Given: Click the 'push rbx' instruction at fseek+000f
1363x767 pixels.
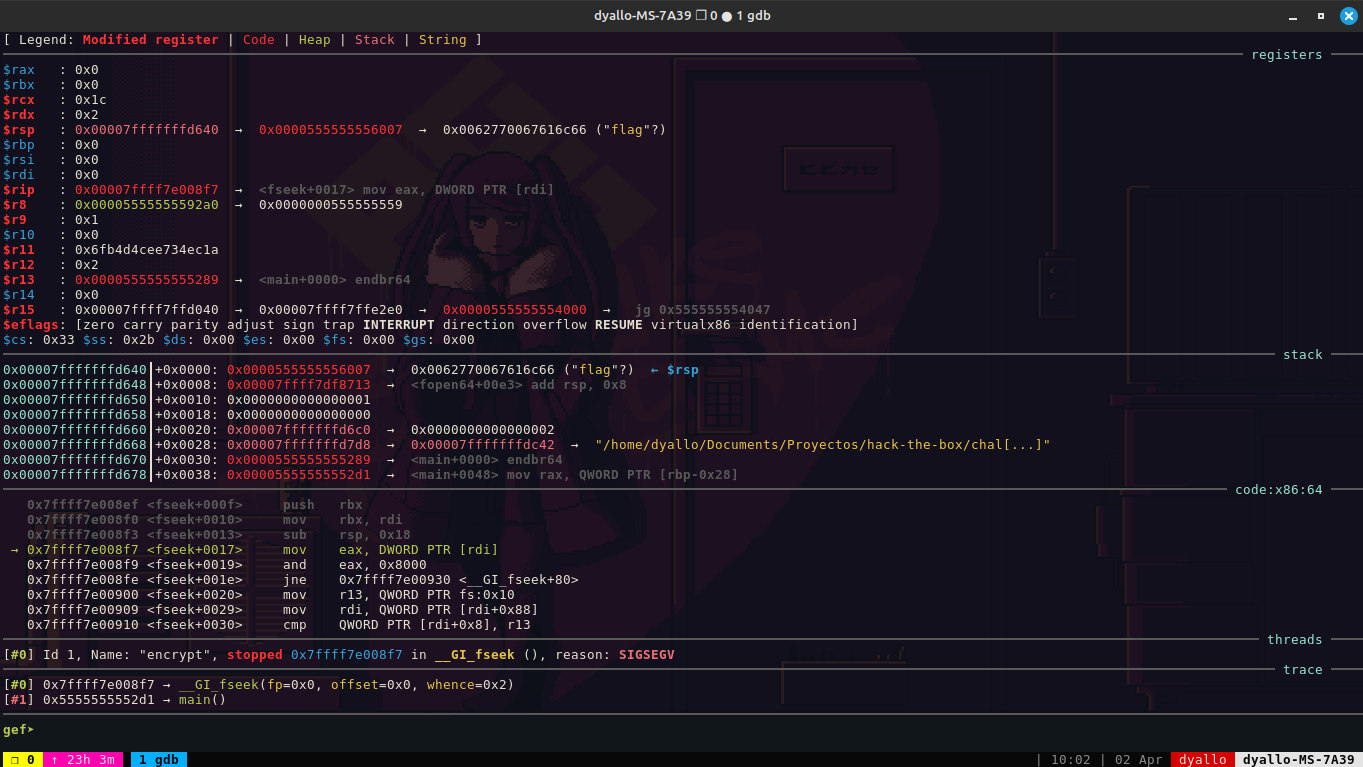Looking at the screenshot, I should 322,505.
